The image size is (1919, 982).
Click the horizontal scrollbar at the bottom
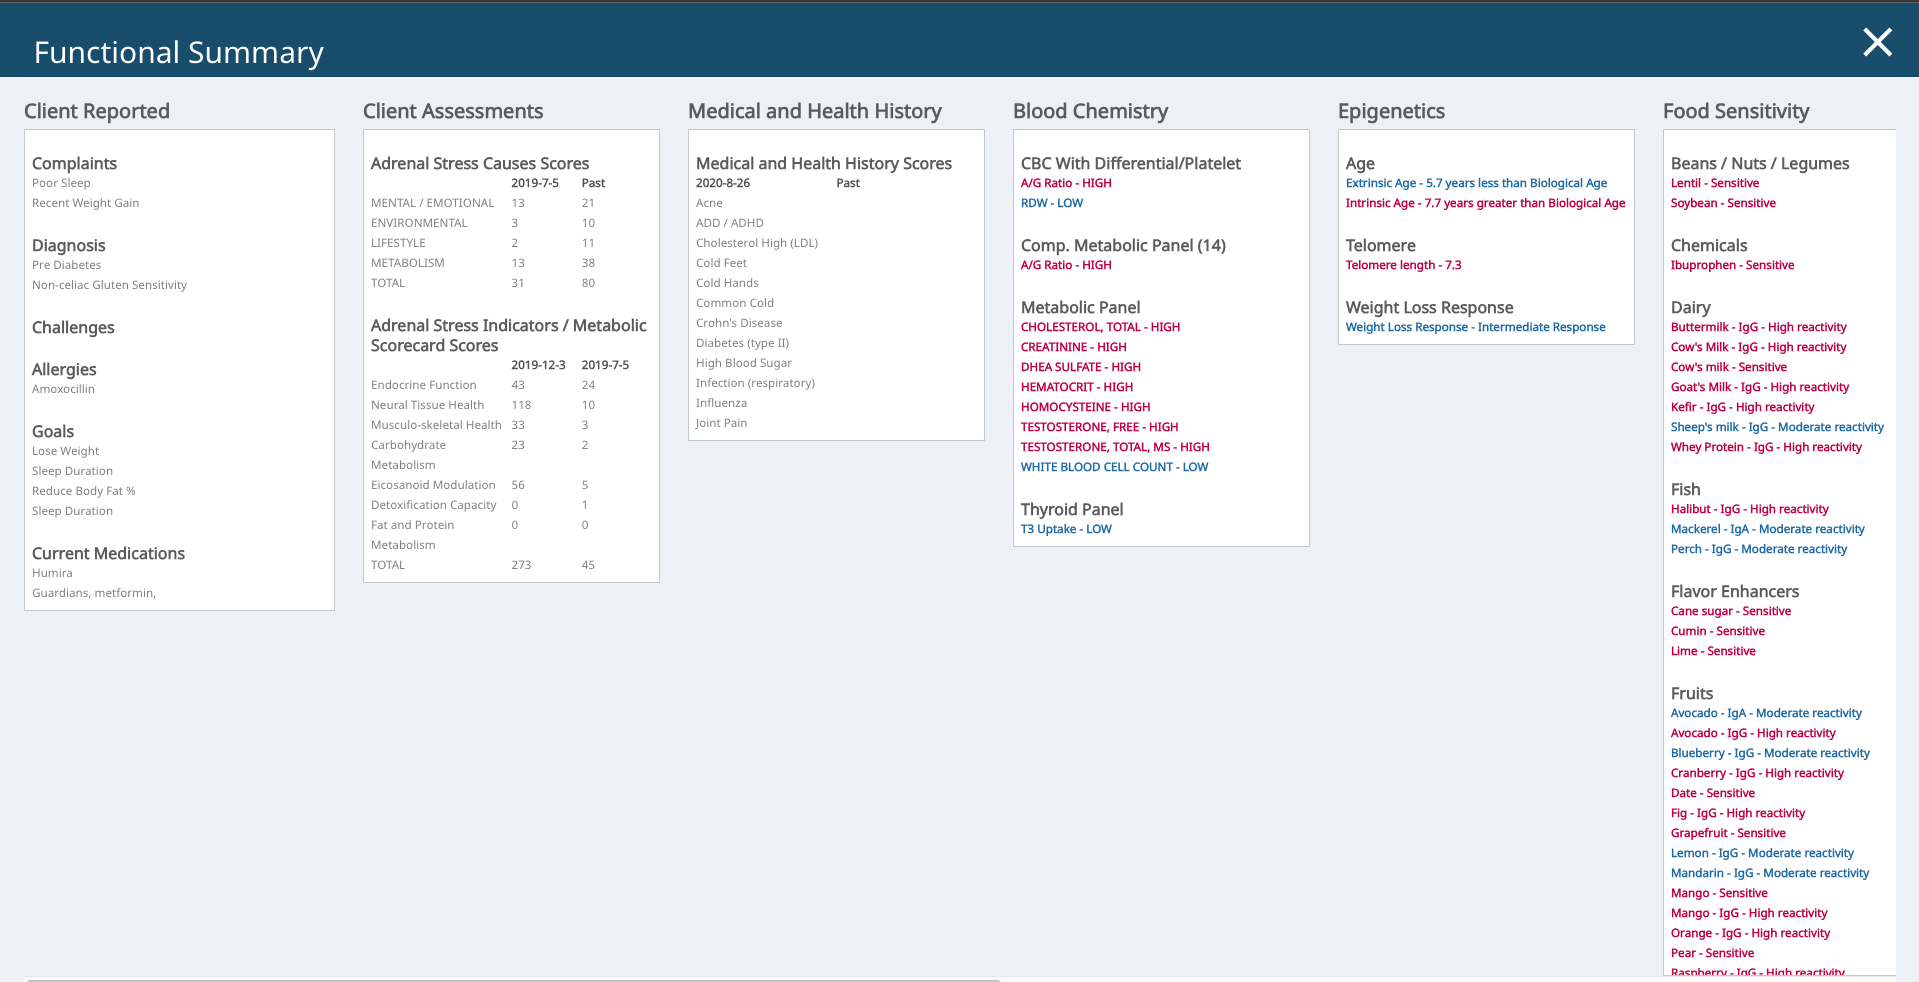(513, 979)
